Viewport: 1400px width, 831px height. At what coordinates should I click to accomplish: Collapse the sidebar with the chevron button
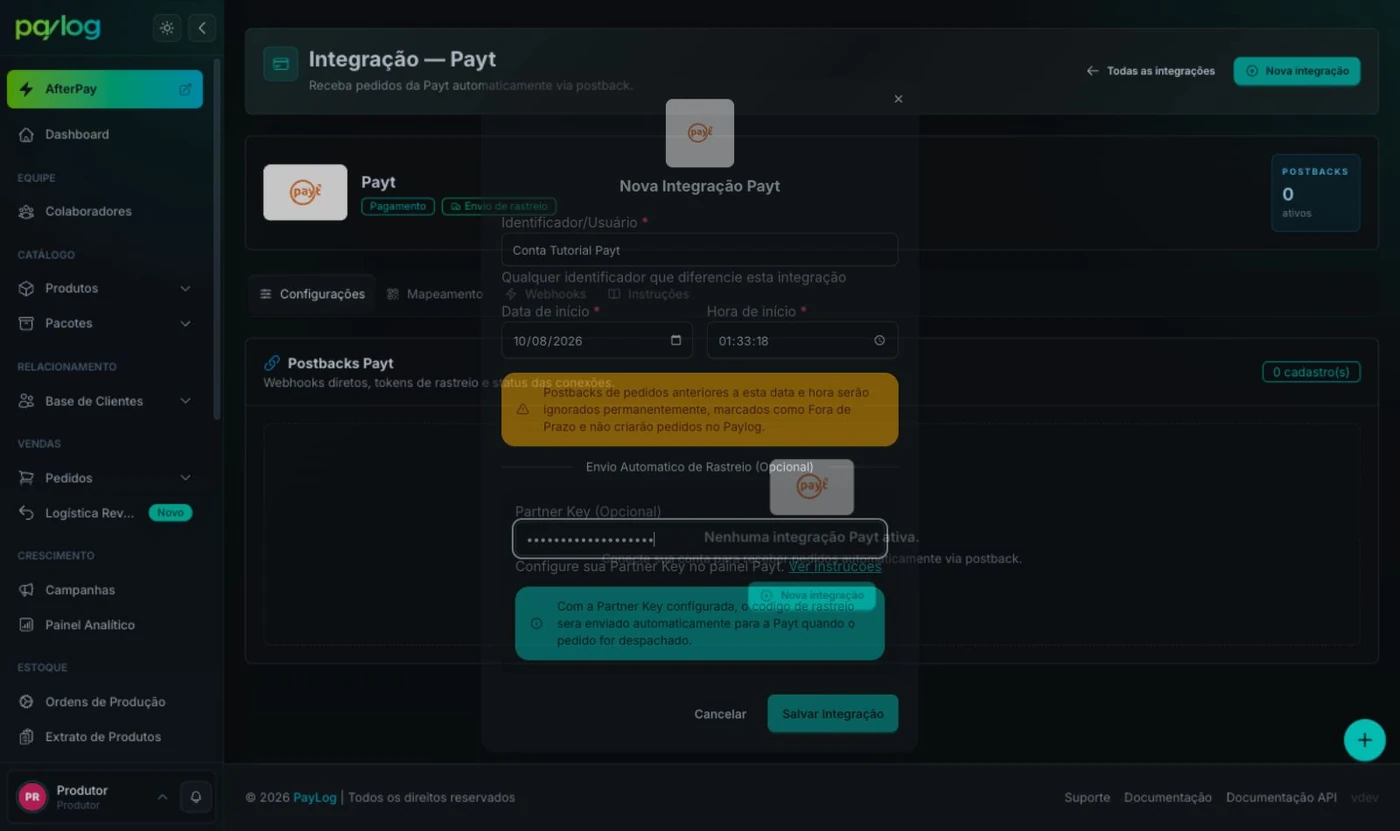pos(202,28)
